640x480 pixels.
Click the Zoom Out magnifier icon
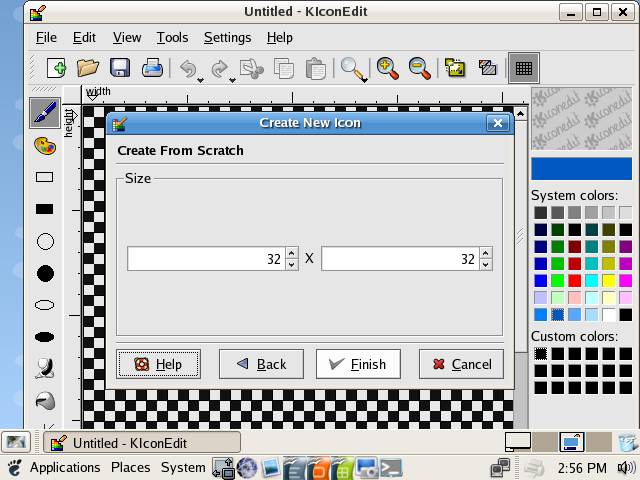point(420,68)
